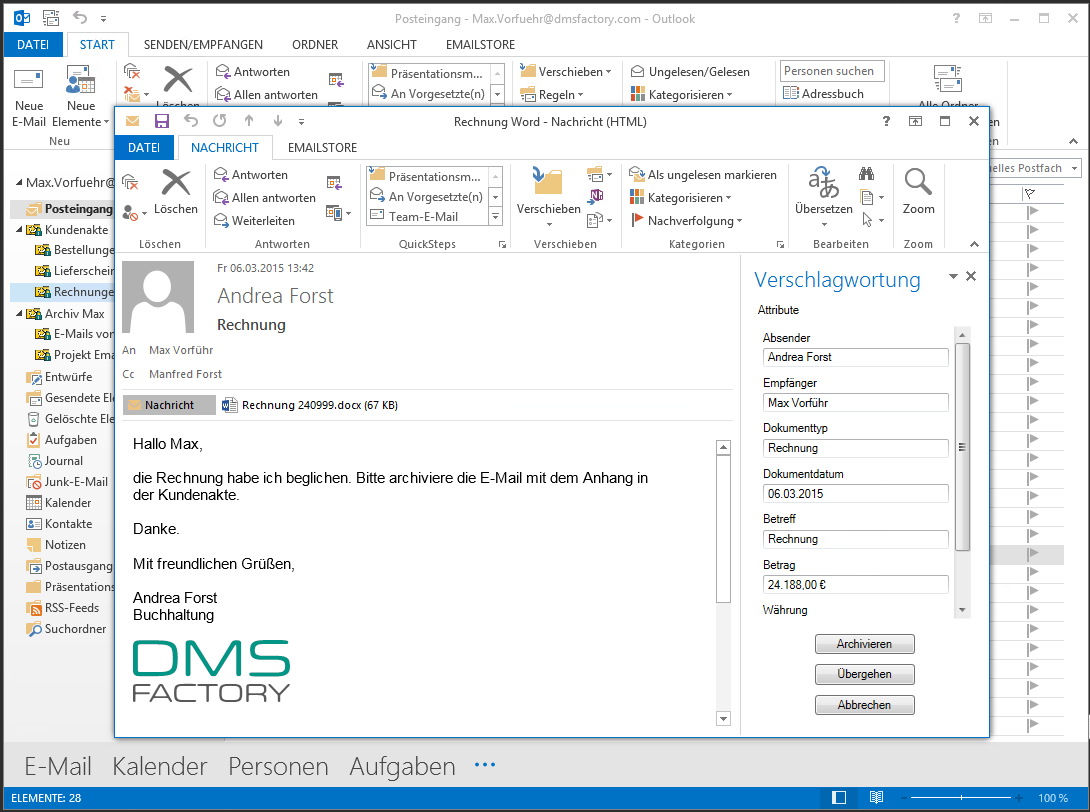This screenshot has width=1090, height=812.
Task: Toggle reading view icon in status bar
Action: click(876, 797)
